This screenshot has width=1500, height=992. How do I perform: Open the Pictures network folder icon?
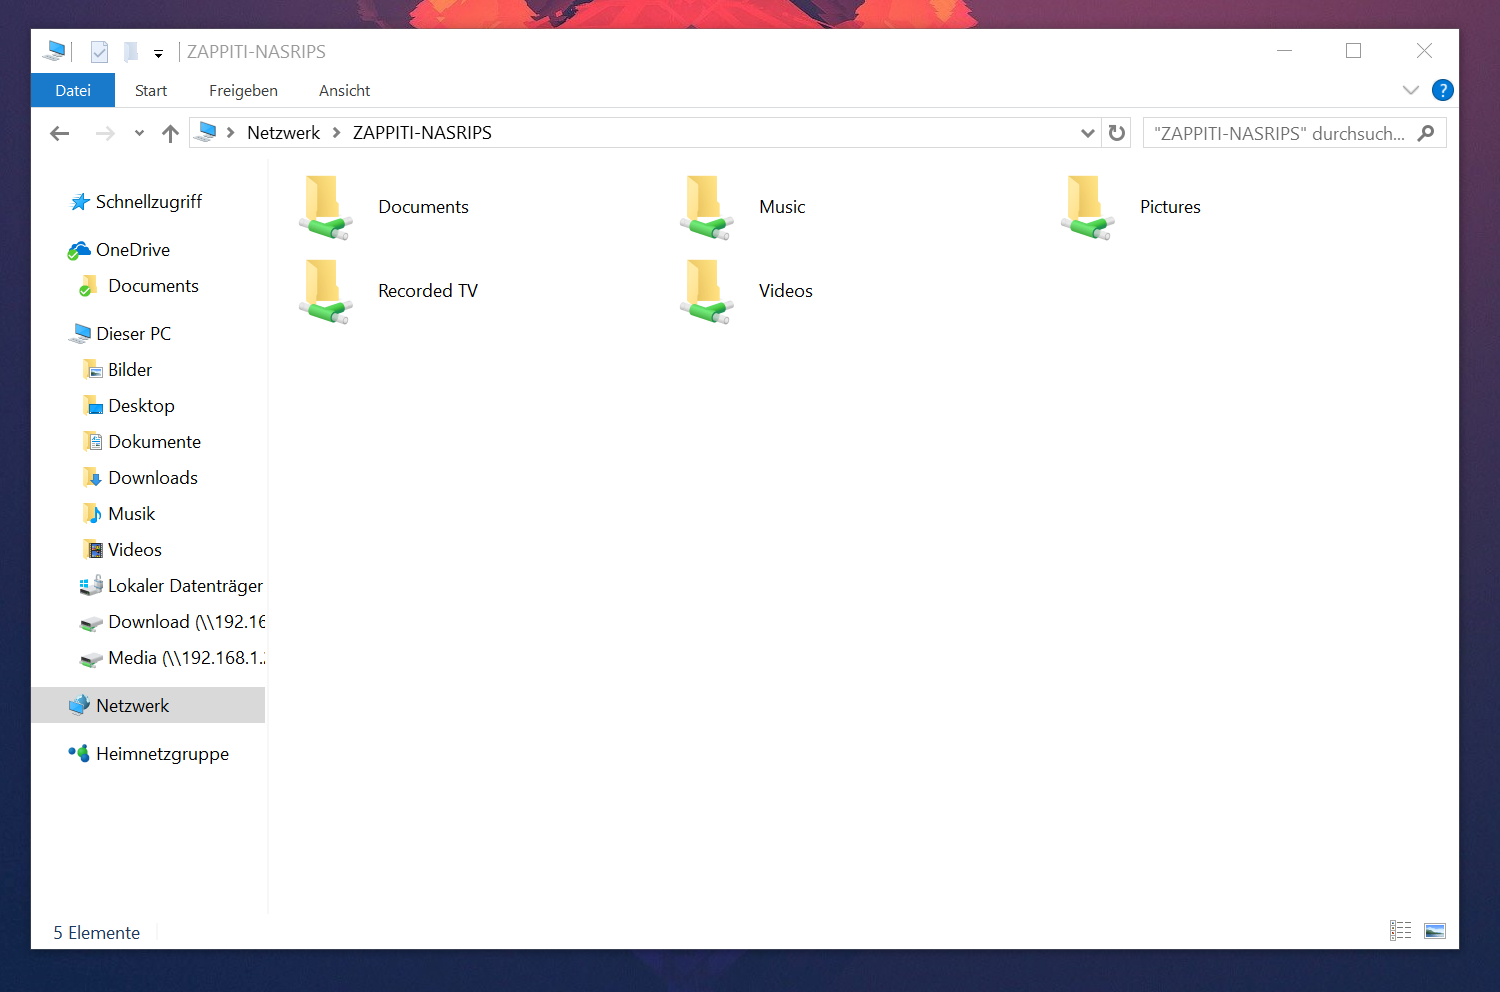tap(1087, 208)
